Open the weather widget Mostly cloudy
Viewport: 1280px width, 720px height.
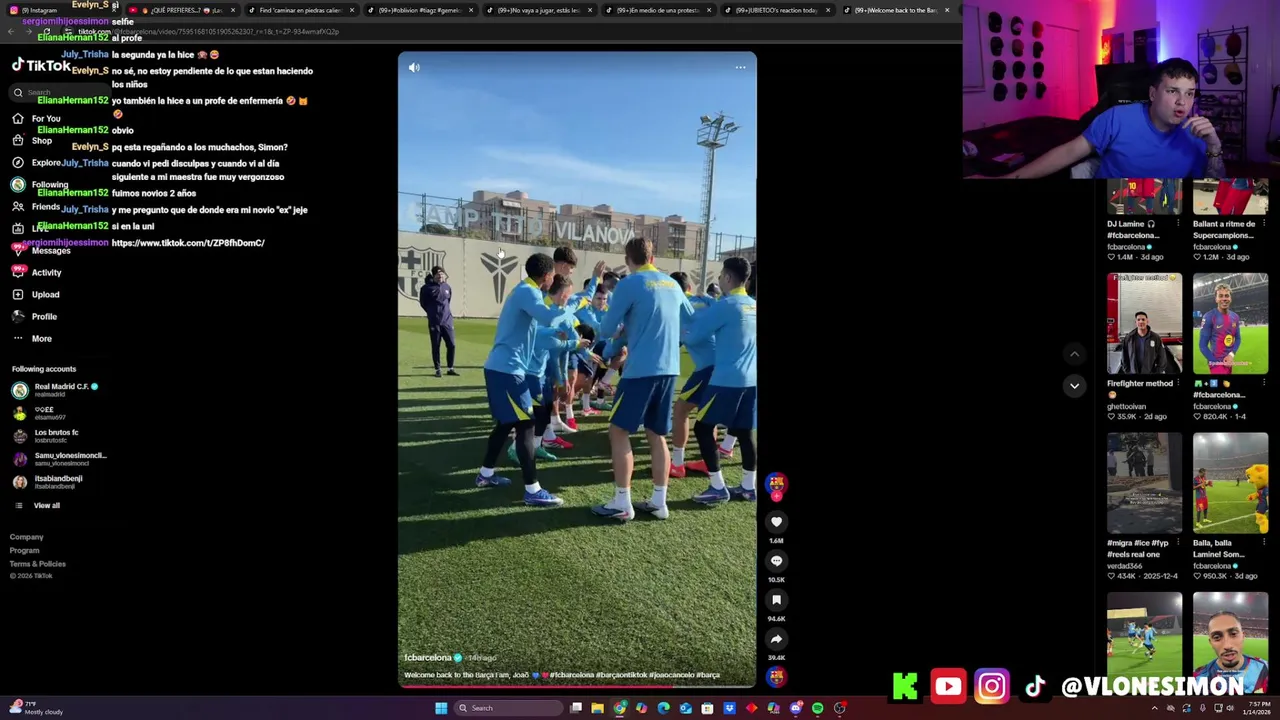click(x=36, y=708)
